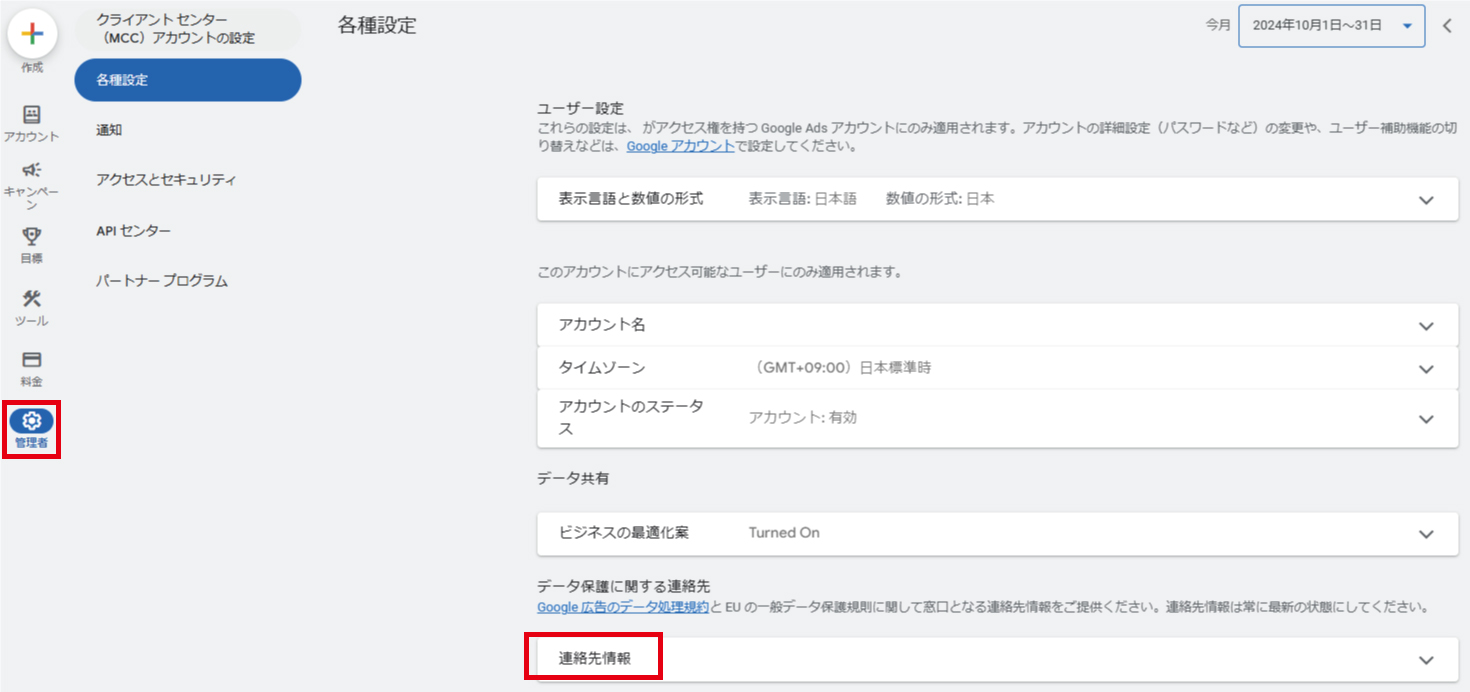1470x692 pixels.
Task: Select the Admin gear icon
Action: click(32, 422)
